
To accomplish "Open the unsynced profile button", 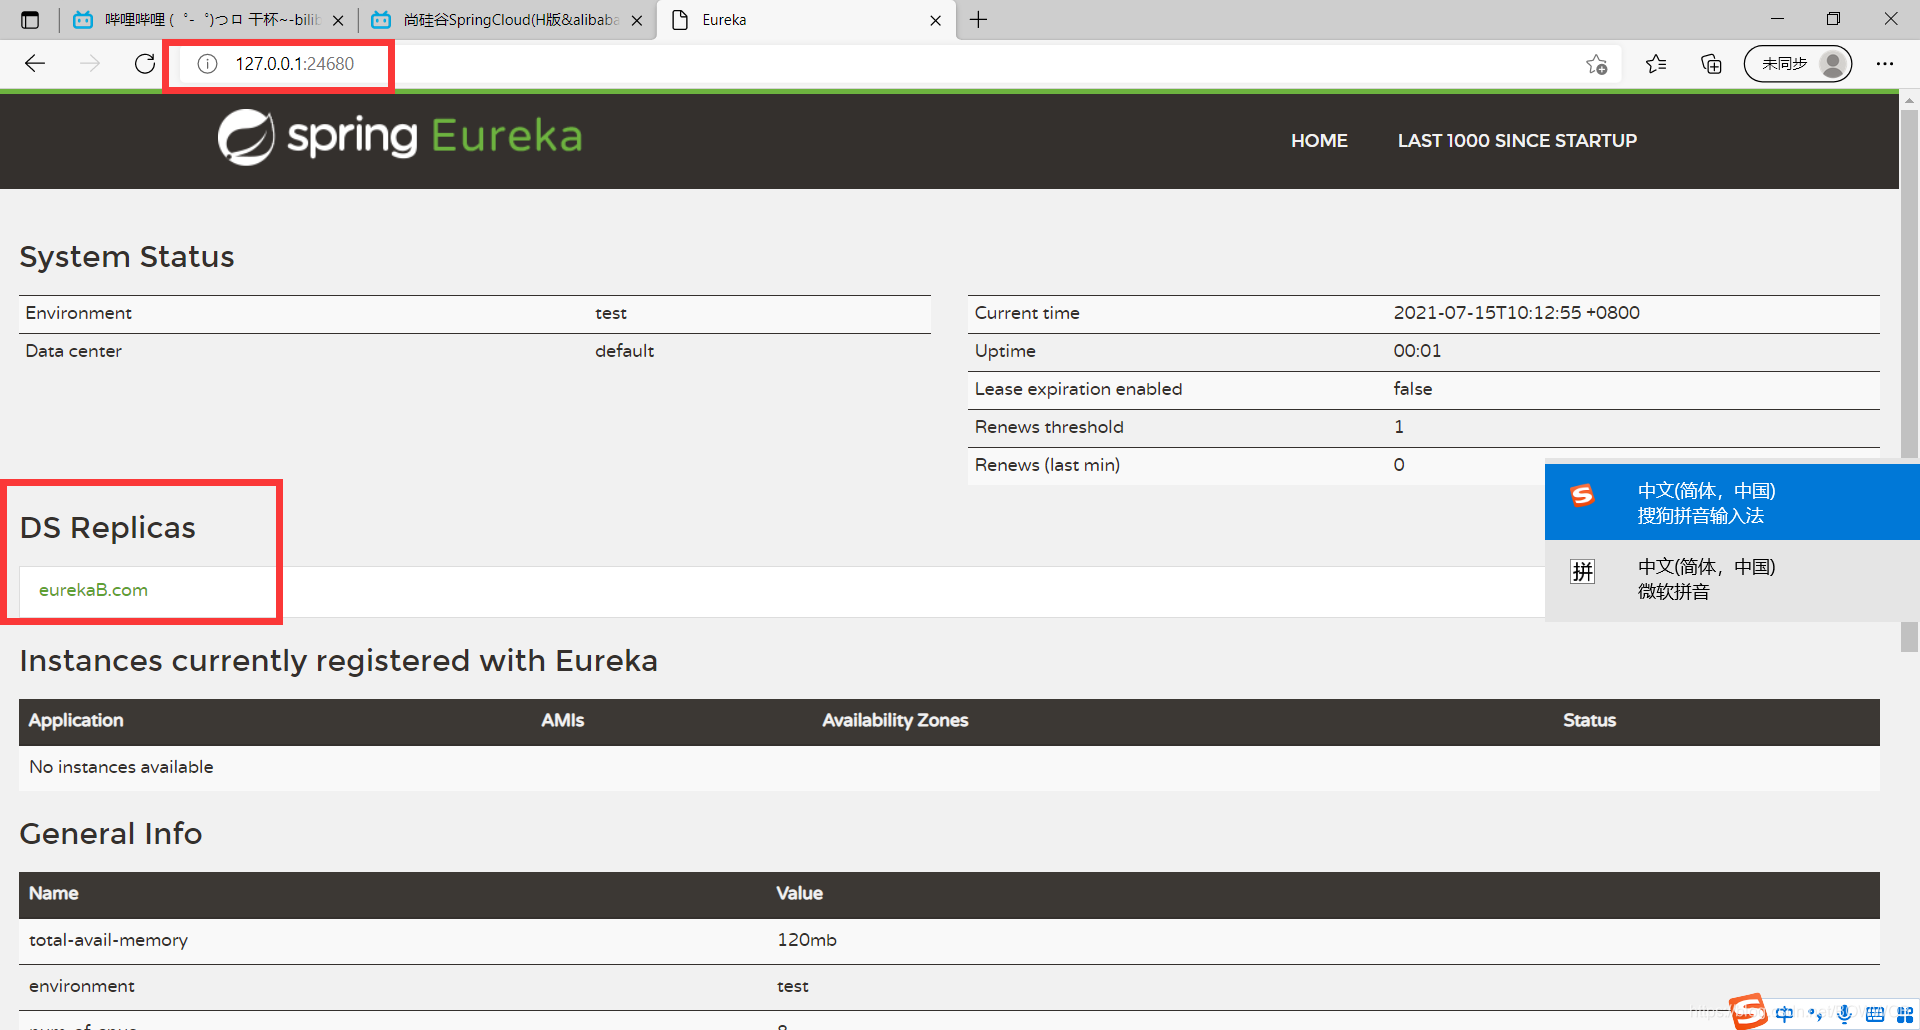I will coord(1798,64).
